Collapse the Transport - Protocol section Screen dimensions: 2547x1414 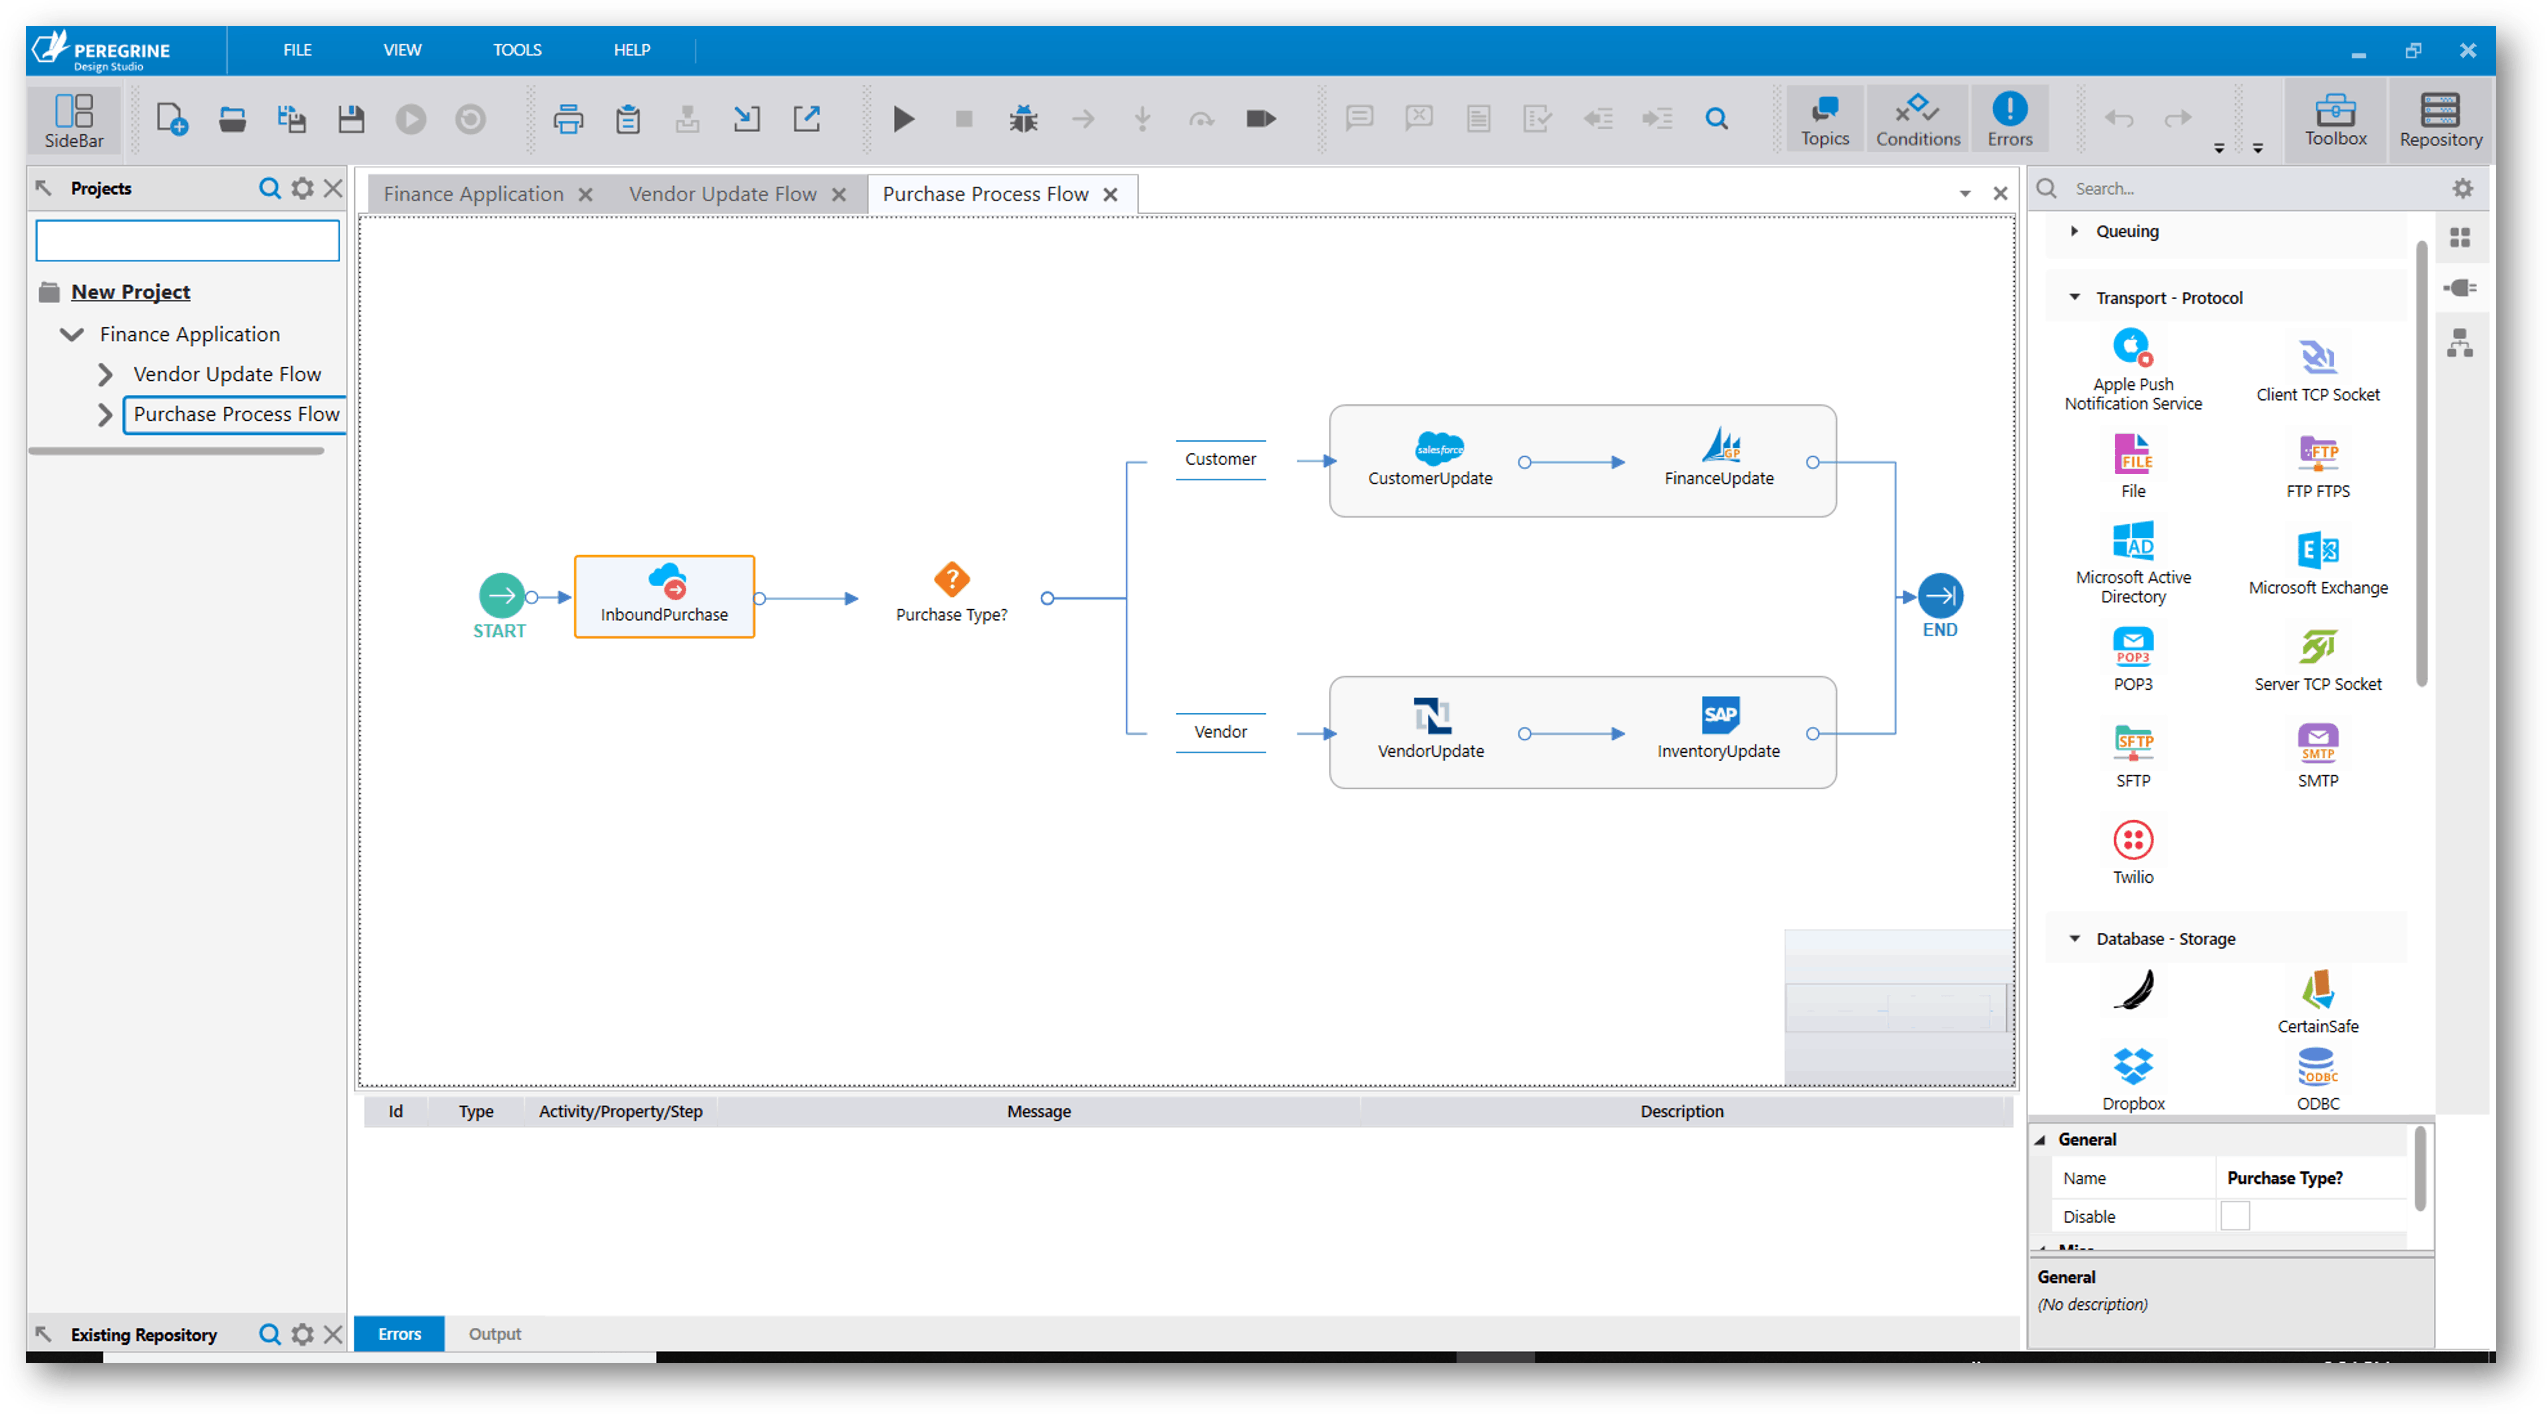click(2073, 297)
